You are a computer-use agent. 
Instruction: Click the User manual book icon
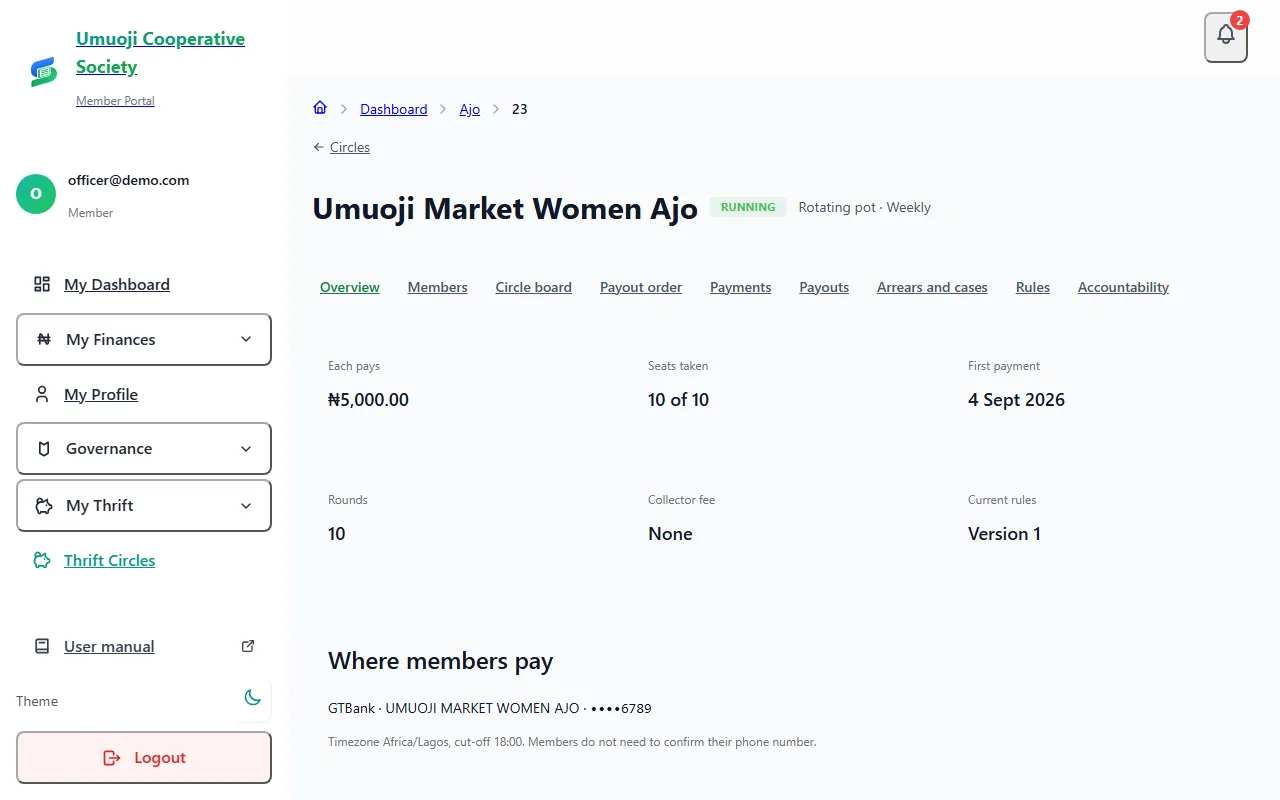point(42,646)
